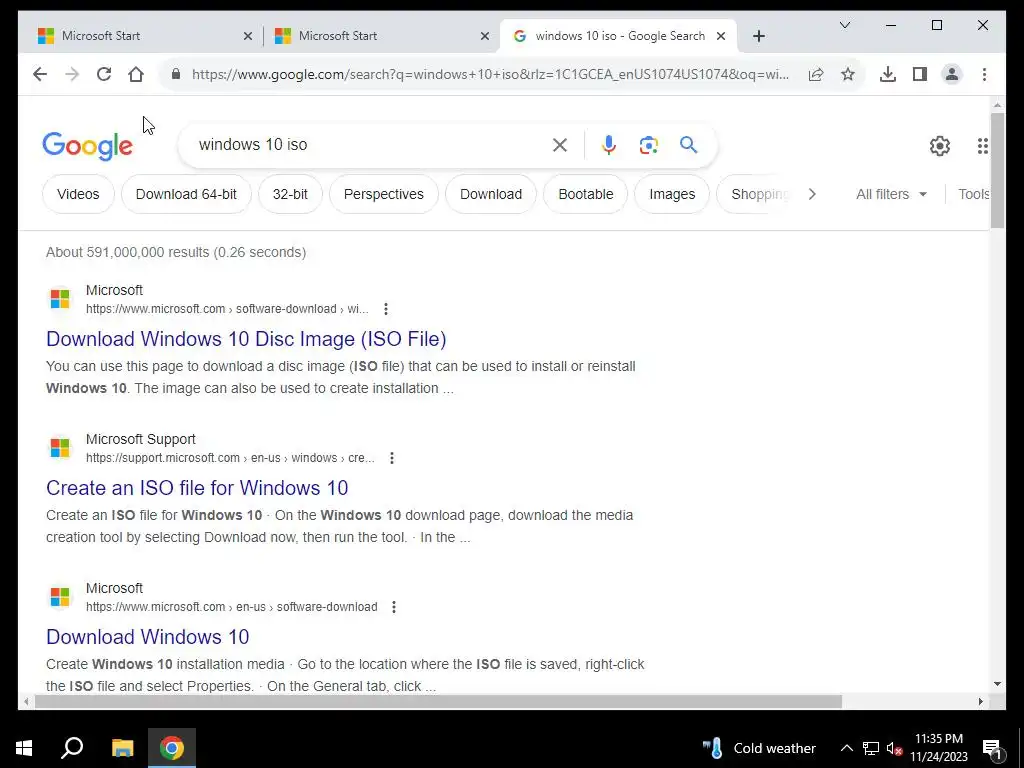1024x768 pixels.
Task: Open the Chrome profile avatar
Action: [952, 74]
